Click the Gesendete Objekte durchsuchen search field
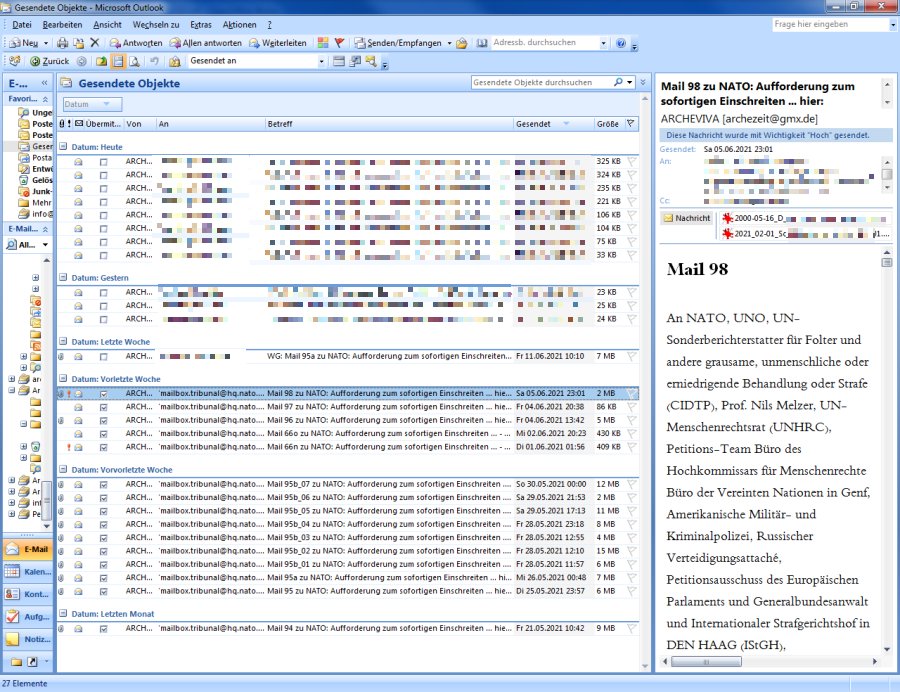This screenshot has height=692, width=900. click(542, 82)
